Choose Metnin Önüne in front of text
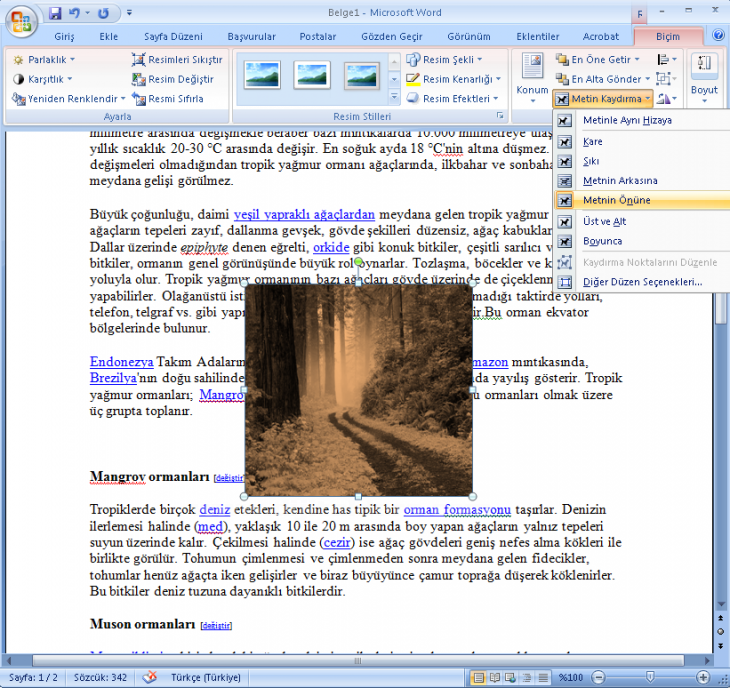730x688 pixels. pyautogui.click(x=642, y=200)
